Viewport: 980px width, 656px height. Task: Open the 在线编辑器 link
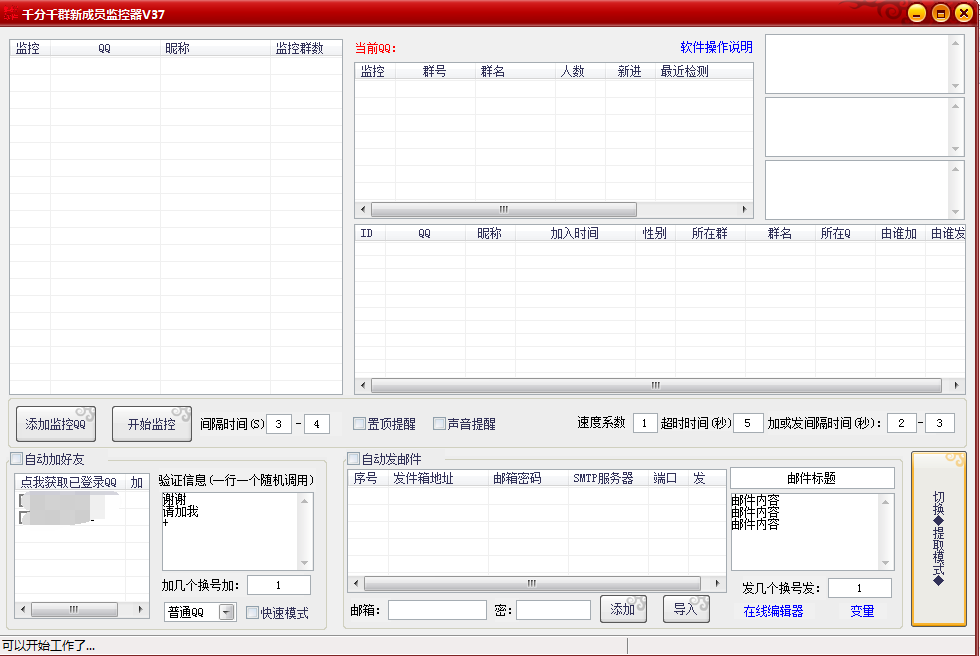[773, 611]
